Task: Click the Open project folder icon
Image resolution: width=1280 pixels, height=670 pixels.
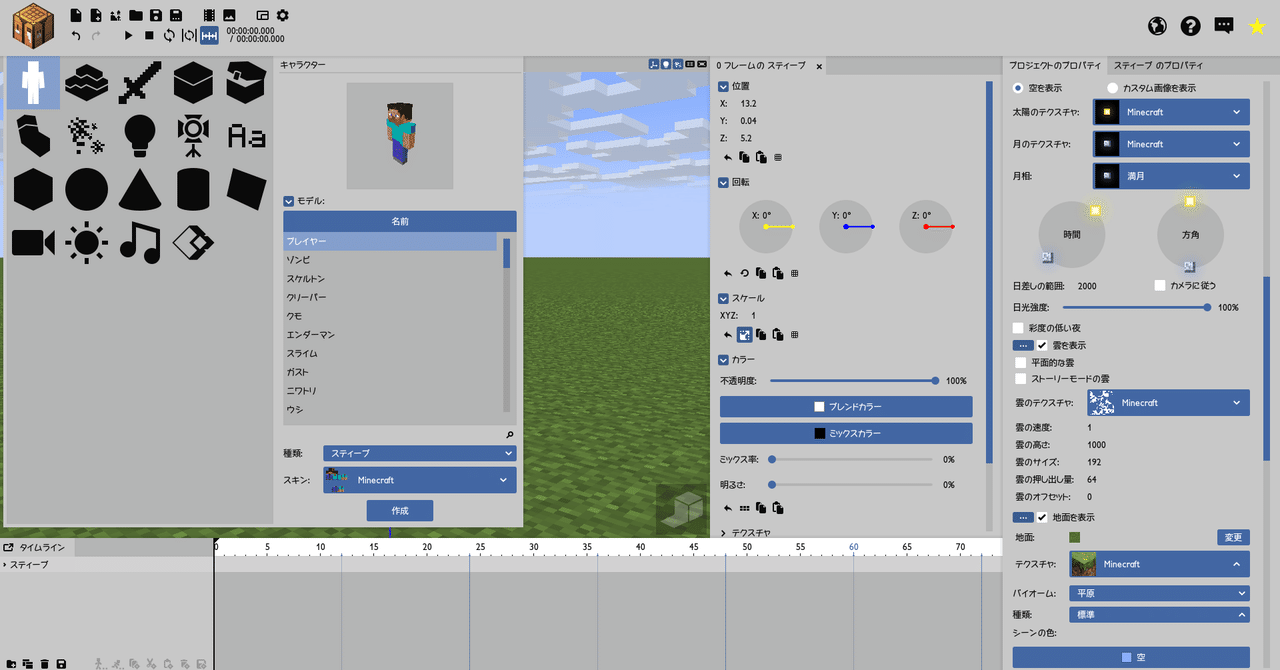Action: 134,15
